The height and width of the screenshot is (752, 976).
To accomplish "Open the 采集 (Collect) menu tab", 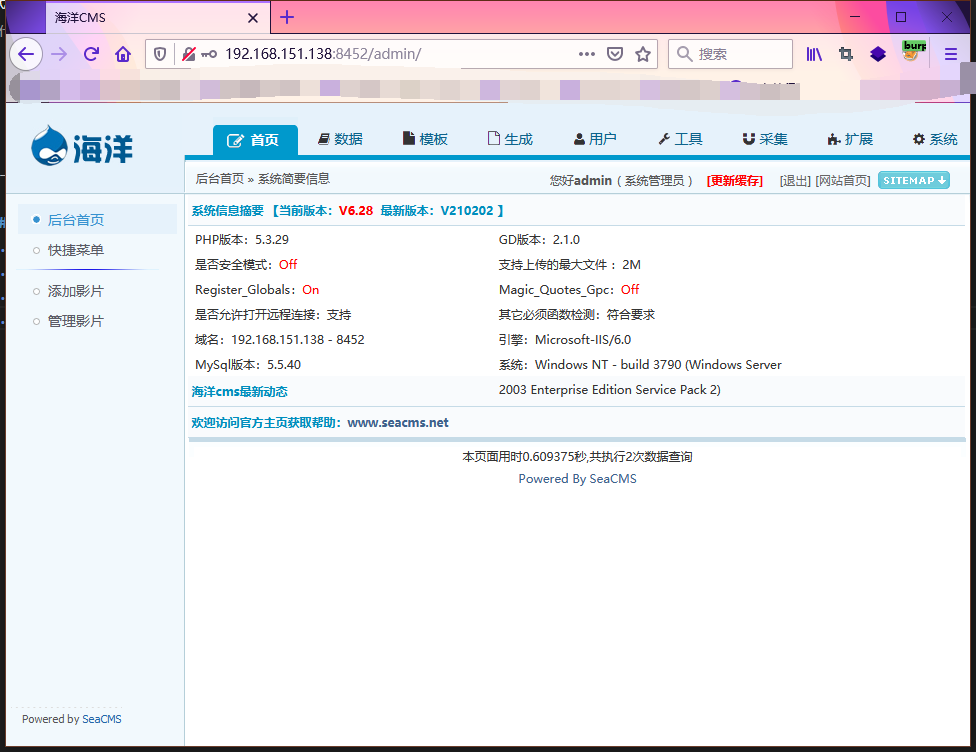I will 765,139.
